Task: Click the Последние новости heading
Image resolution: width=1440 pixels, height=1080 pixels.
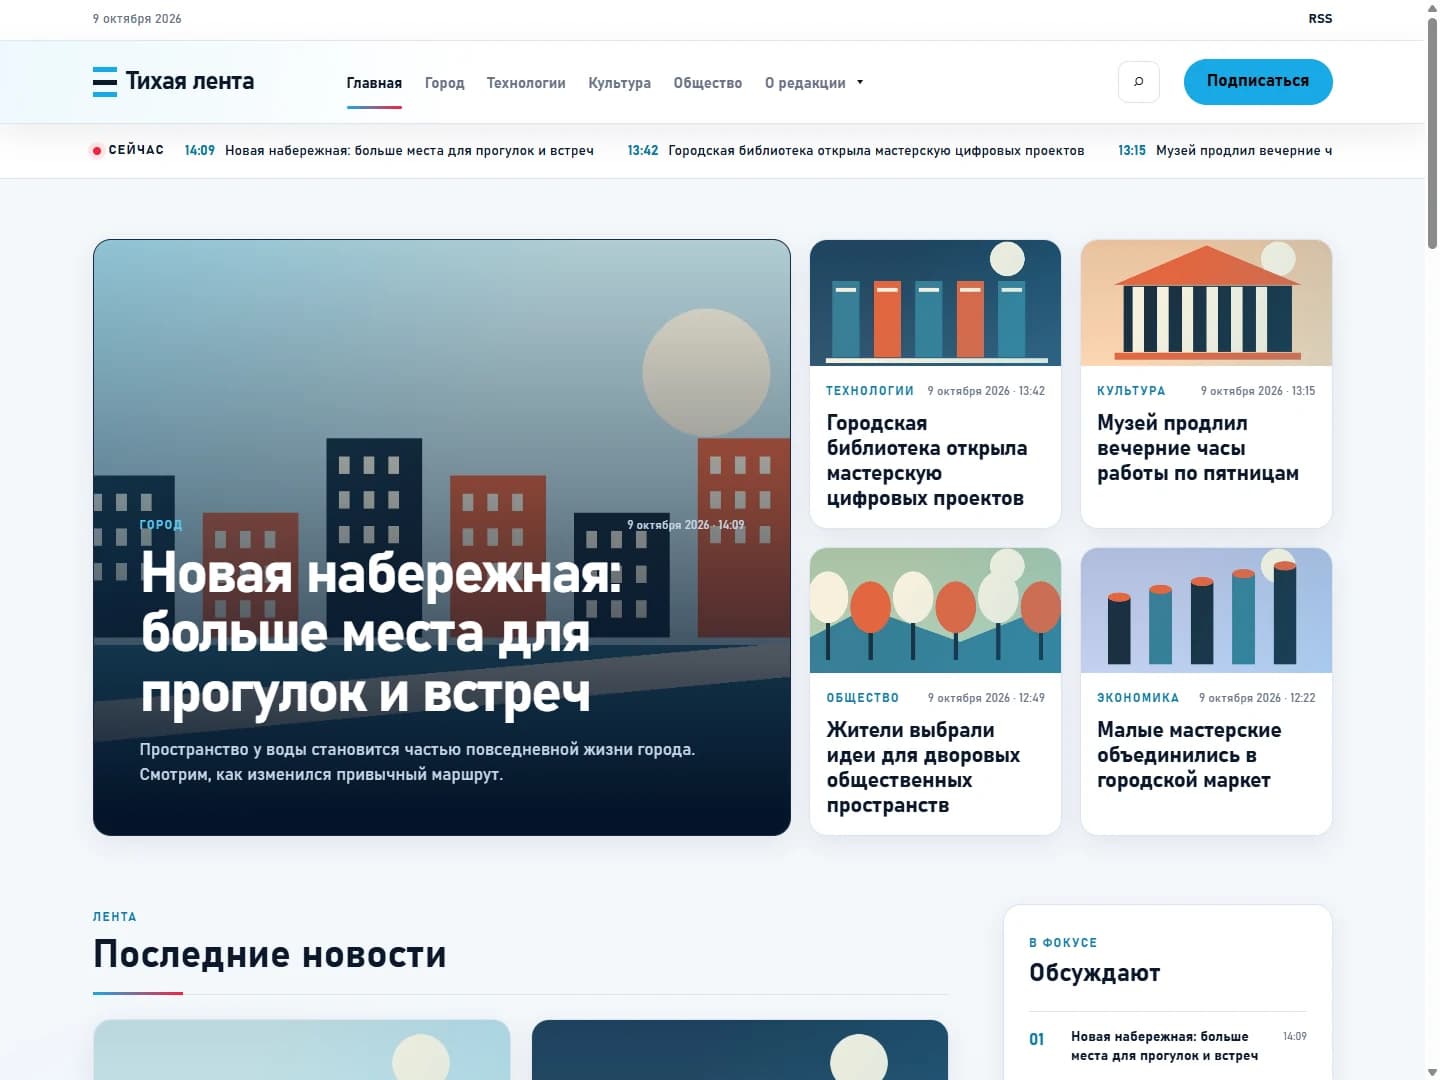Action: click(x=270, y=954)
